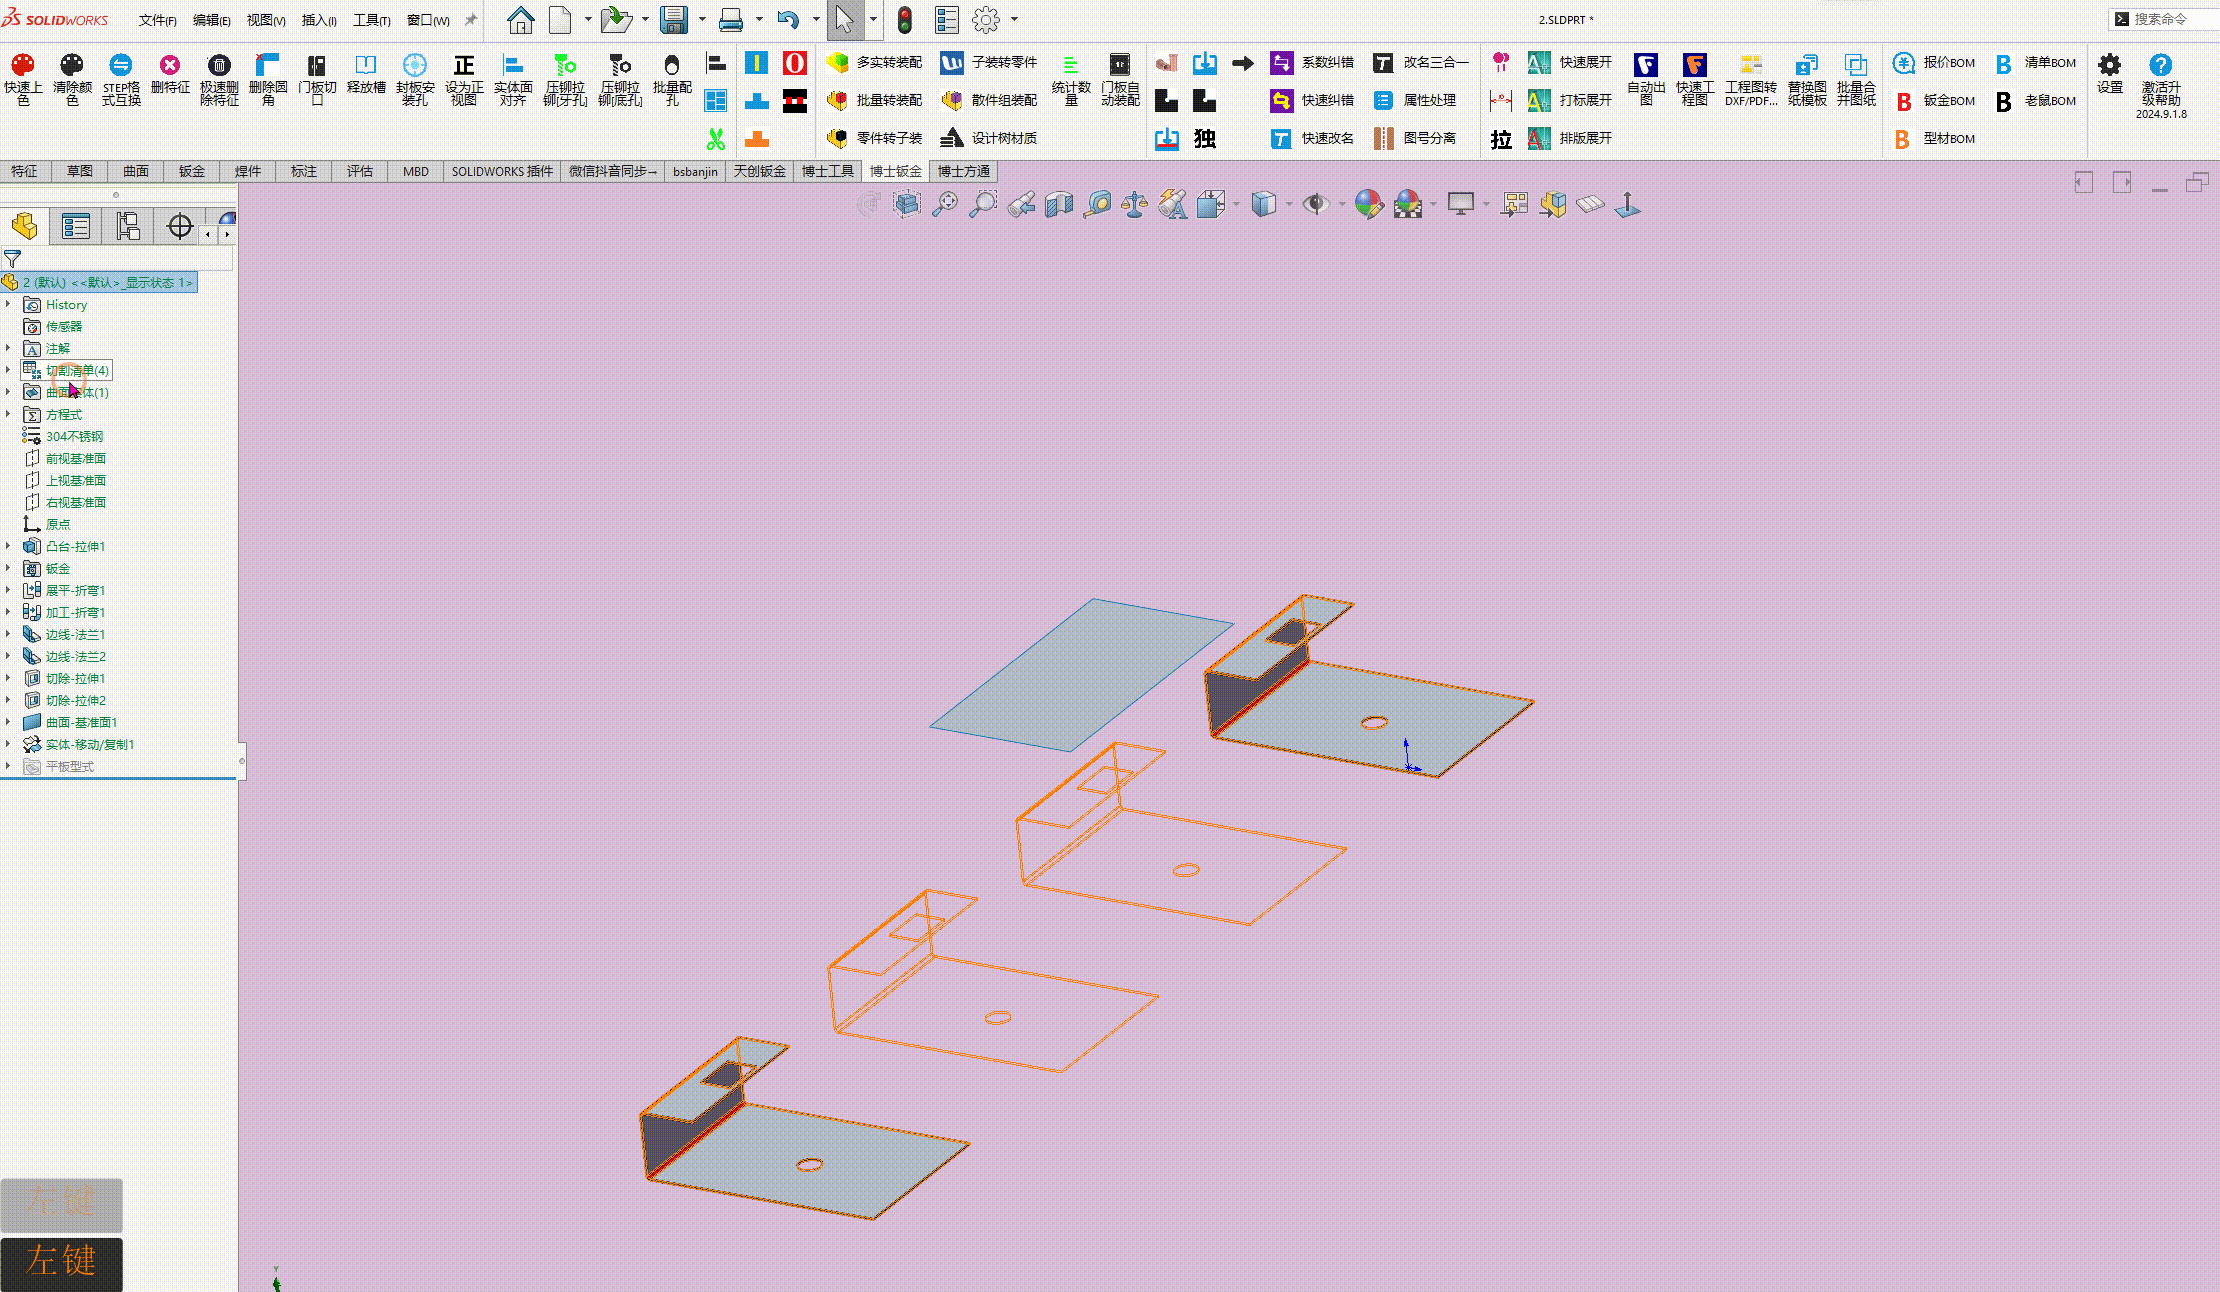Click the 快速展开 button
Image resolution: width=2220 pixels, height=1292 pixels.
[1570, 62]
